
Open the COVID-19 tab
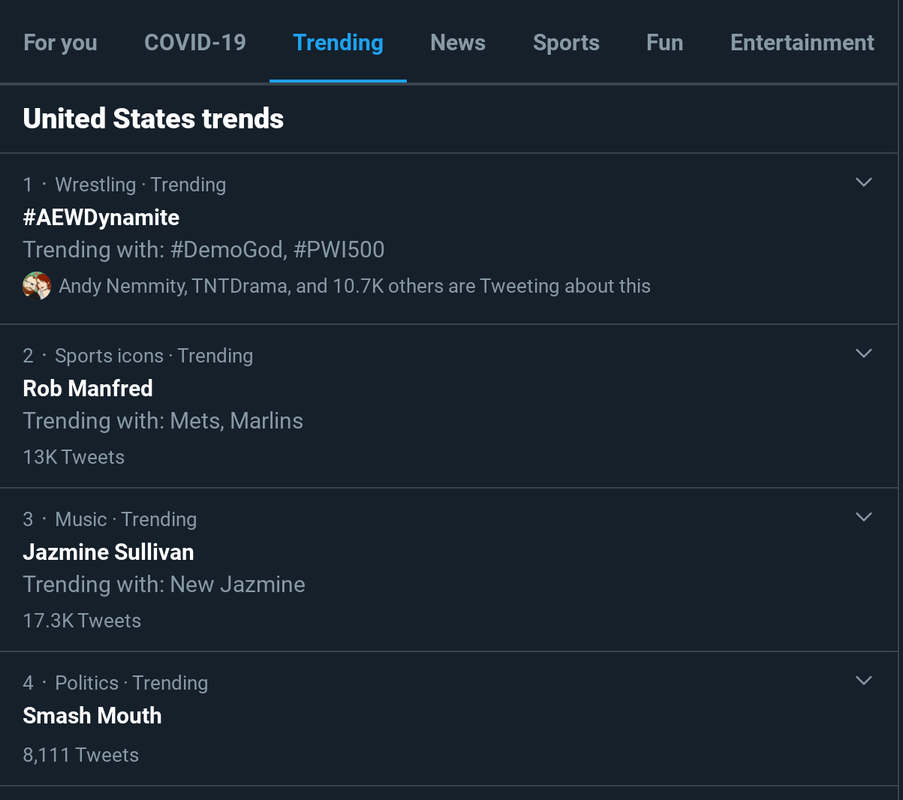point(195,43)
